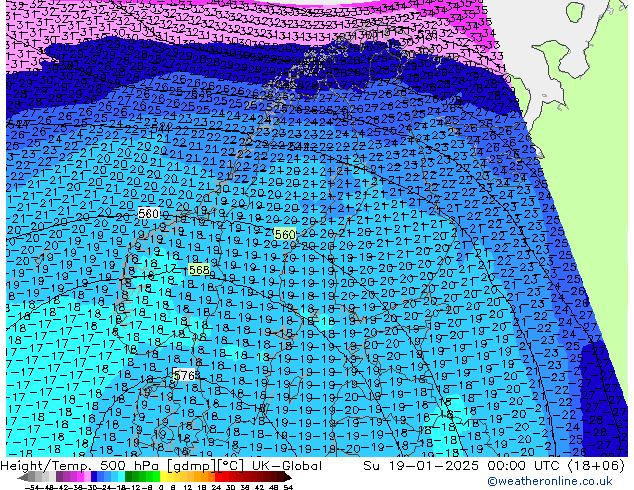This screenshot has height=490, width=634.
Task: Click the '54' legend scale value
Action: (288, 488)
